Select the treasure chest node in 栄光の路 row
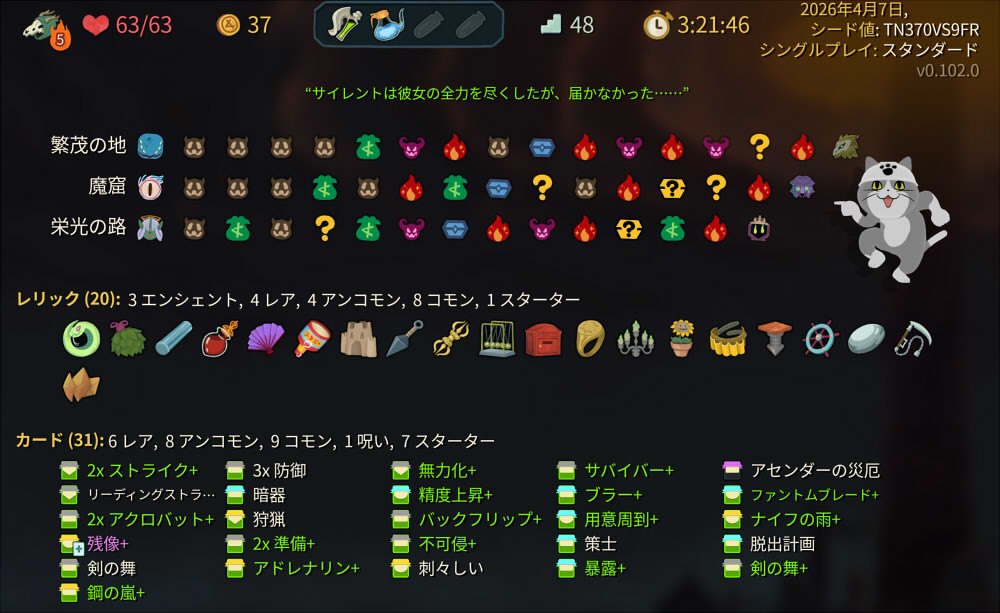Viewport: 1000px width, 613px height. click(x=455, y=229)
